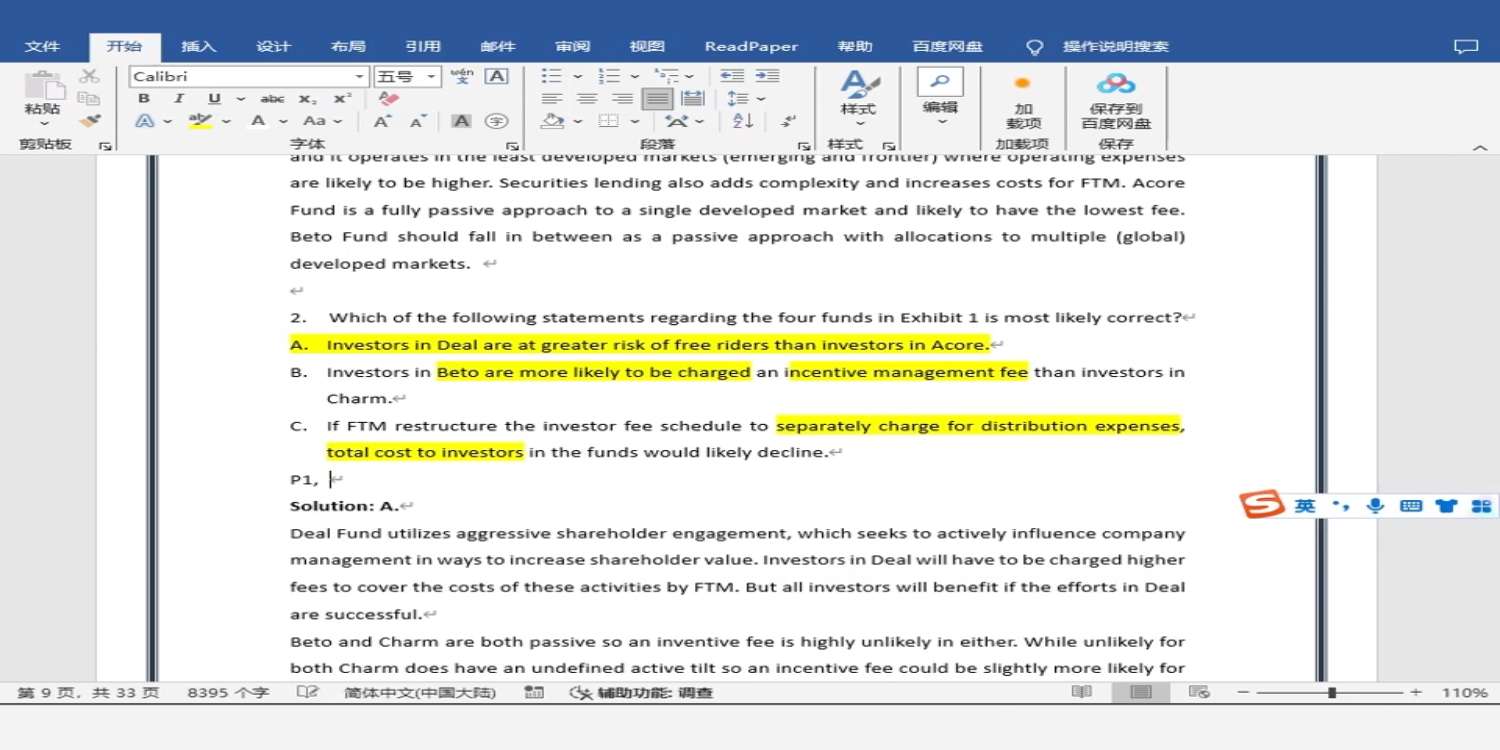Expand the multilevel list dropdown arrow
The height and width of the screenshot is (750, 1500).
pyautogui.click(x=690, y=76)
